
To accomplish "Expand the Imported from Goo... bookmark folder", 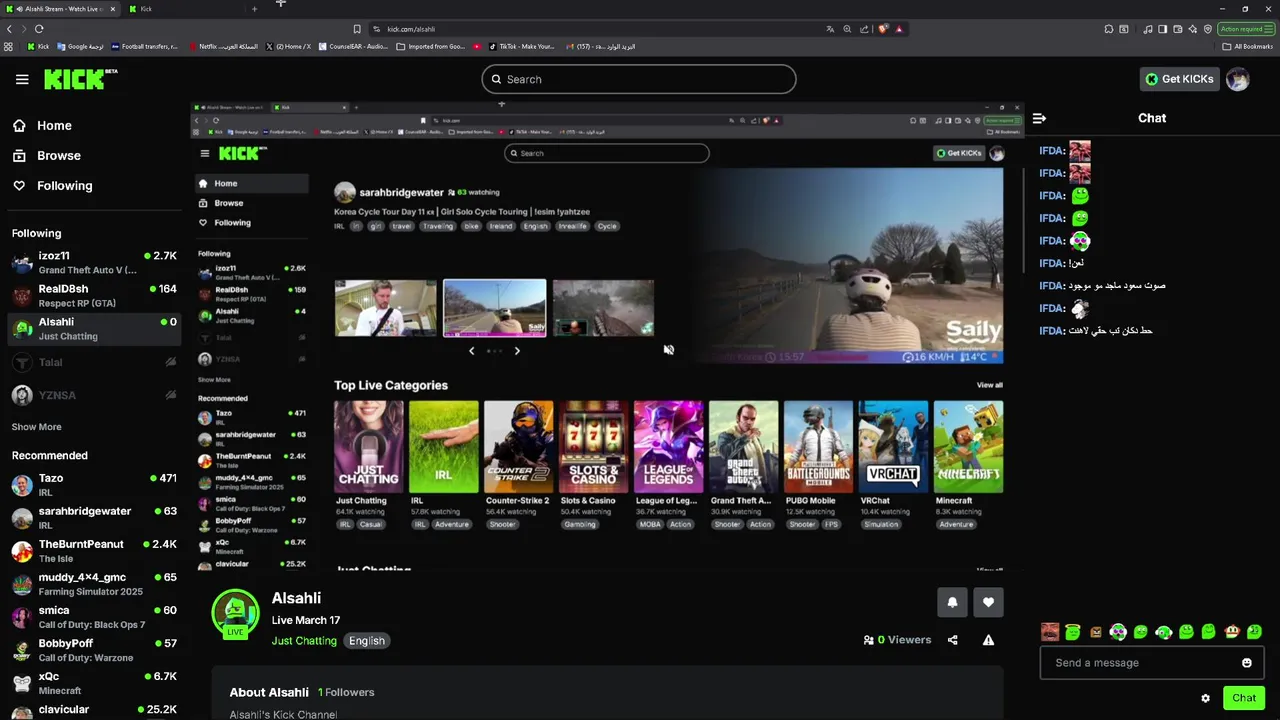I will pos(431,46).
